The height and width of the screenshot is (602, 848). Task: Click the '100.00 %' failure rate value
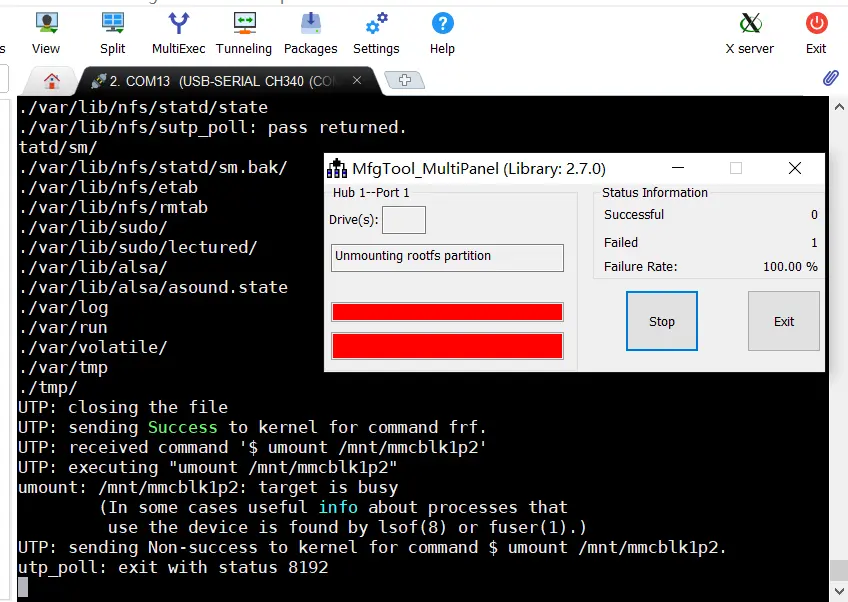coord(790,267)
